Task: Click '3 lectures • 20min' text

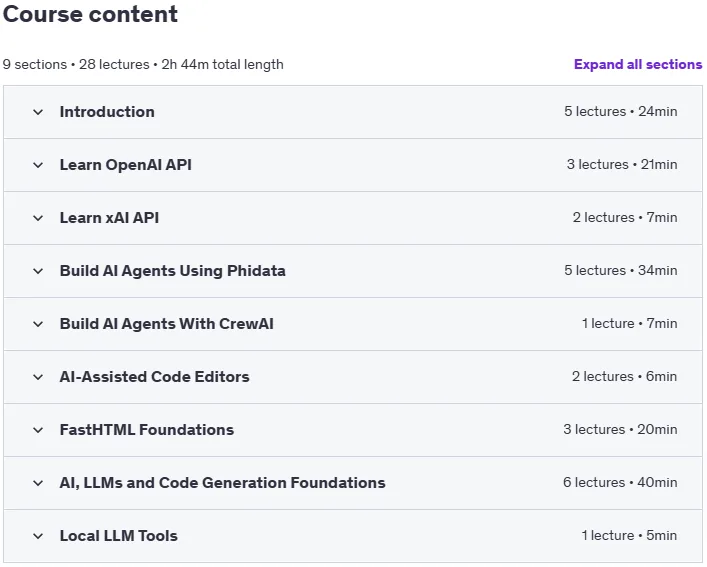Action: [x=620, y=430]
